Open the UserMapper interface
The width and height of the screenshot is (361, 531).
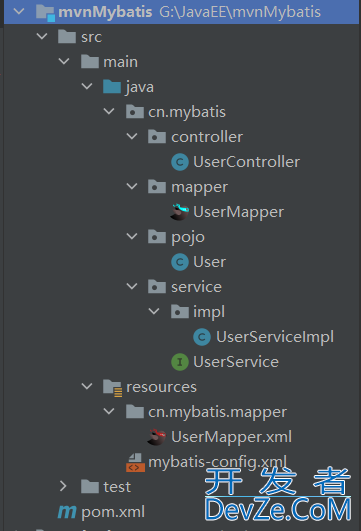(238, 212)
